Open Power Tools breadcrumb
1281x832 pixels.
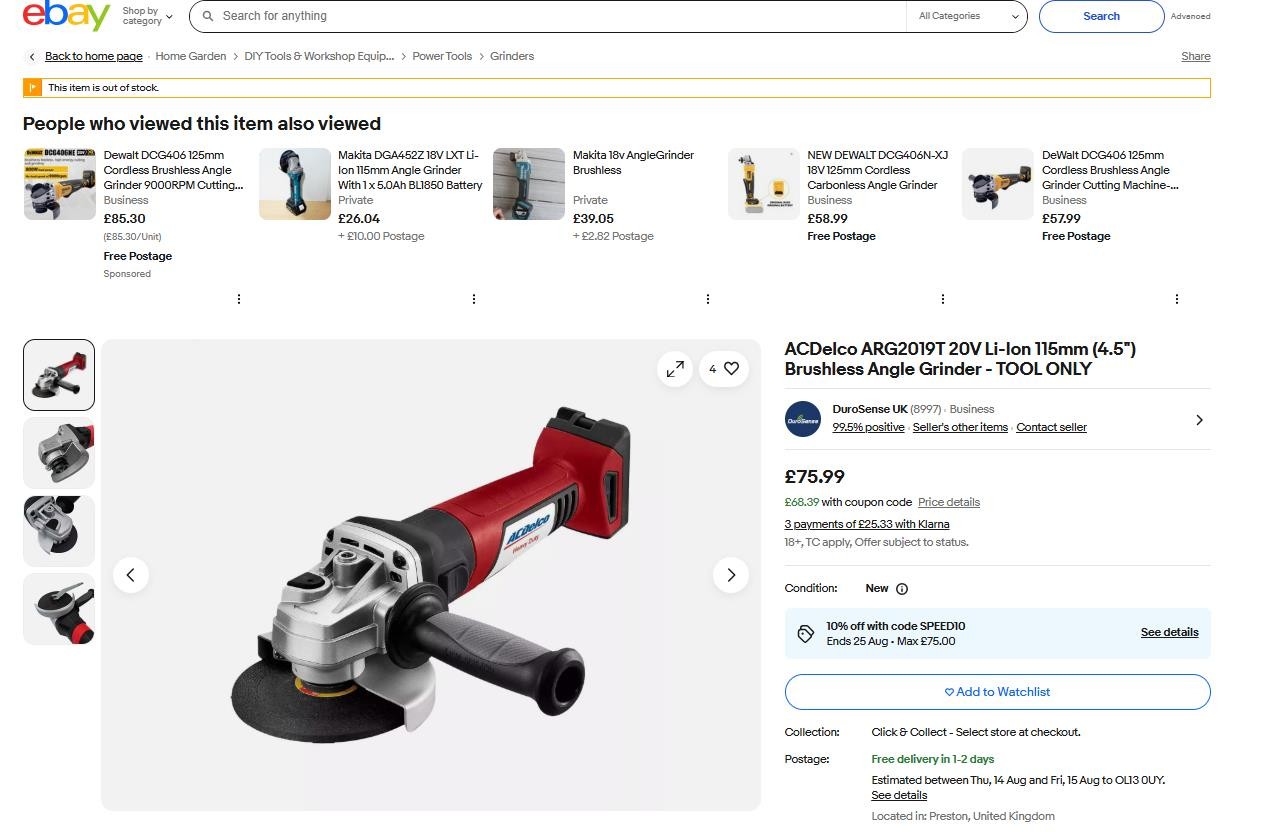[442, 56]
